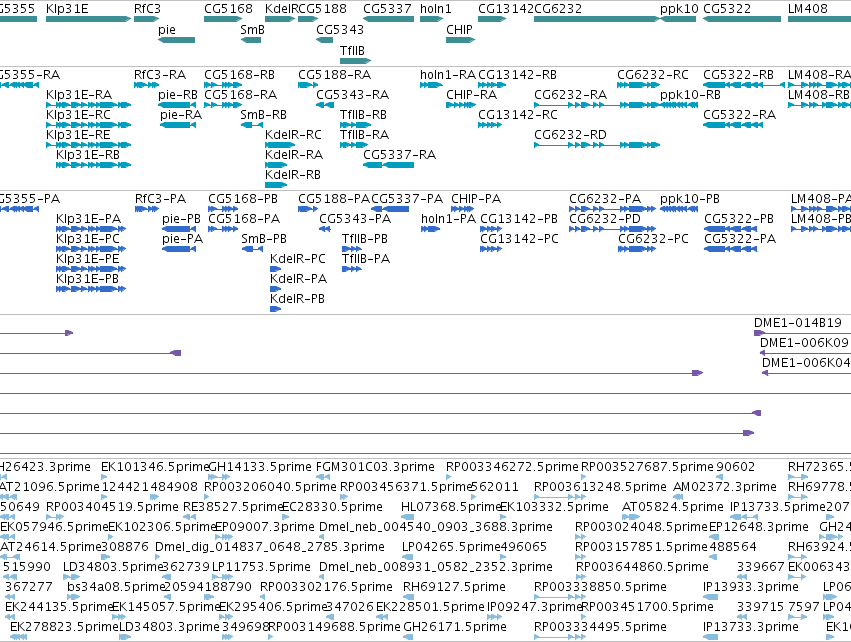The width and height of the screenshot is (851, 642).
Task: Click the RfC3 gene label
Action: [x=147, y=9]
